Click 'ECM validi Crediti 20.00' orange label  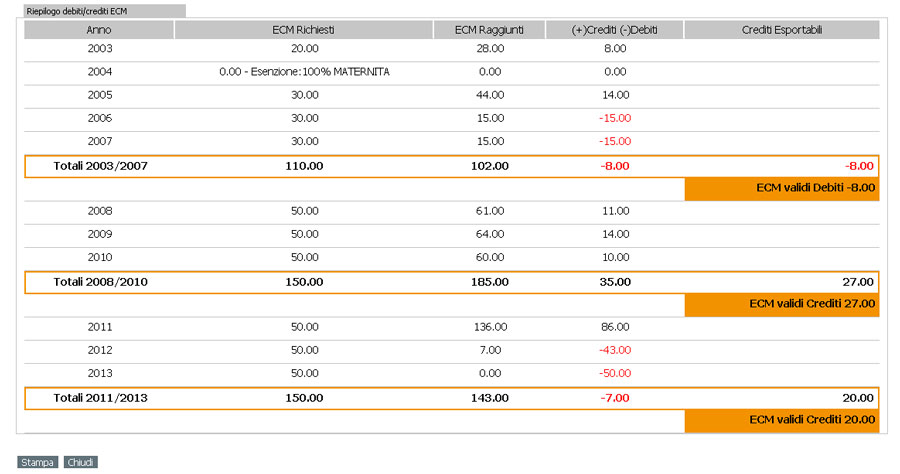click(782, 421)
